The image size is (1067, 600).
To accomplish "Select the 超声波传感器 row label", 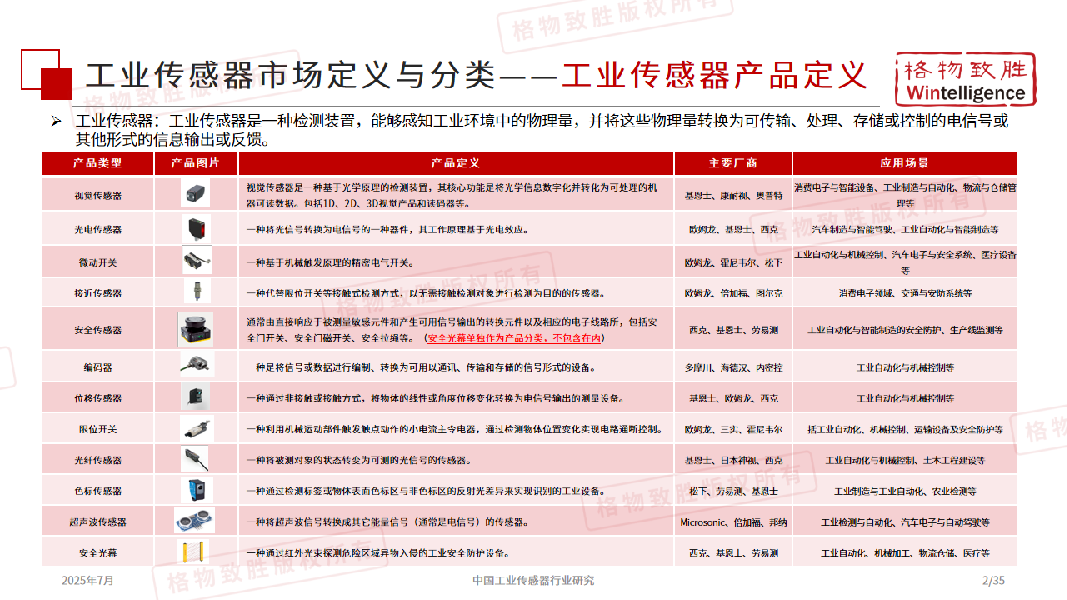I will [98, 522].
